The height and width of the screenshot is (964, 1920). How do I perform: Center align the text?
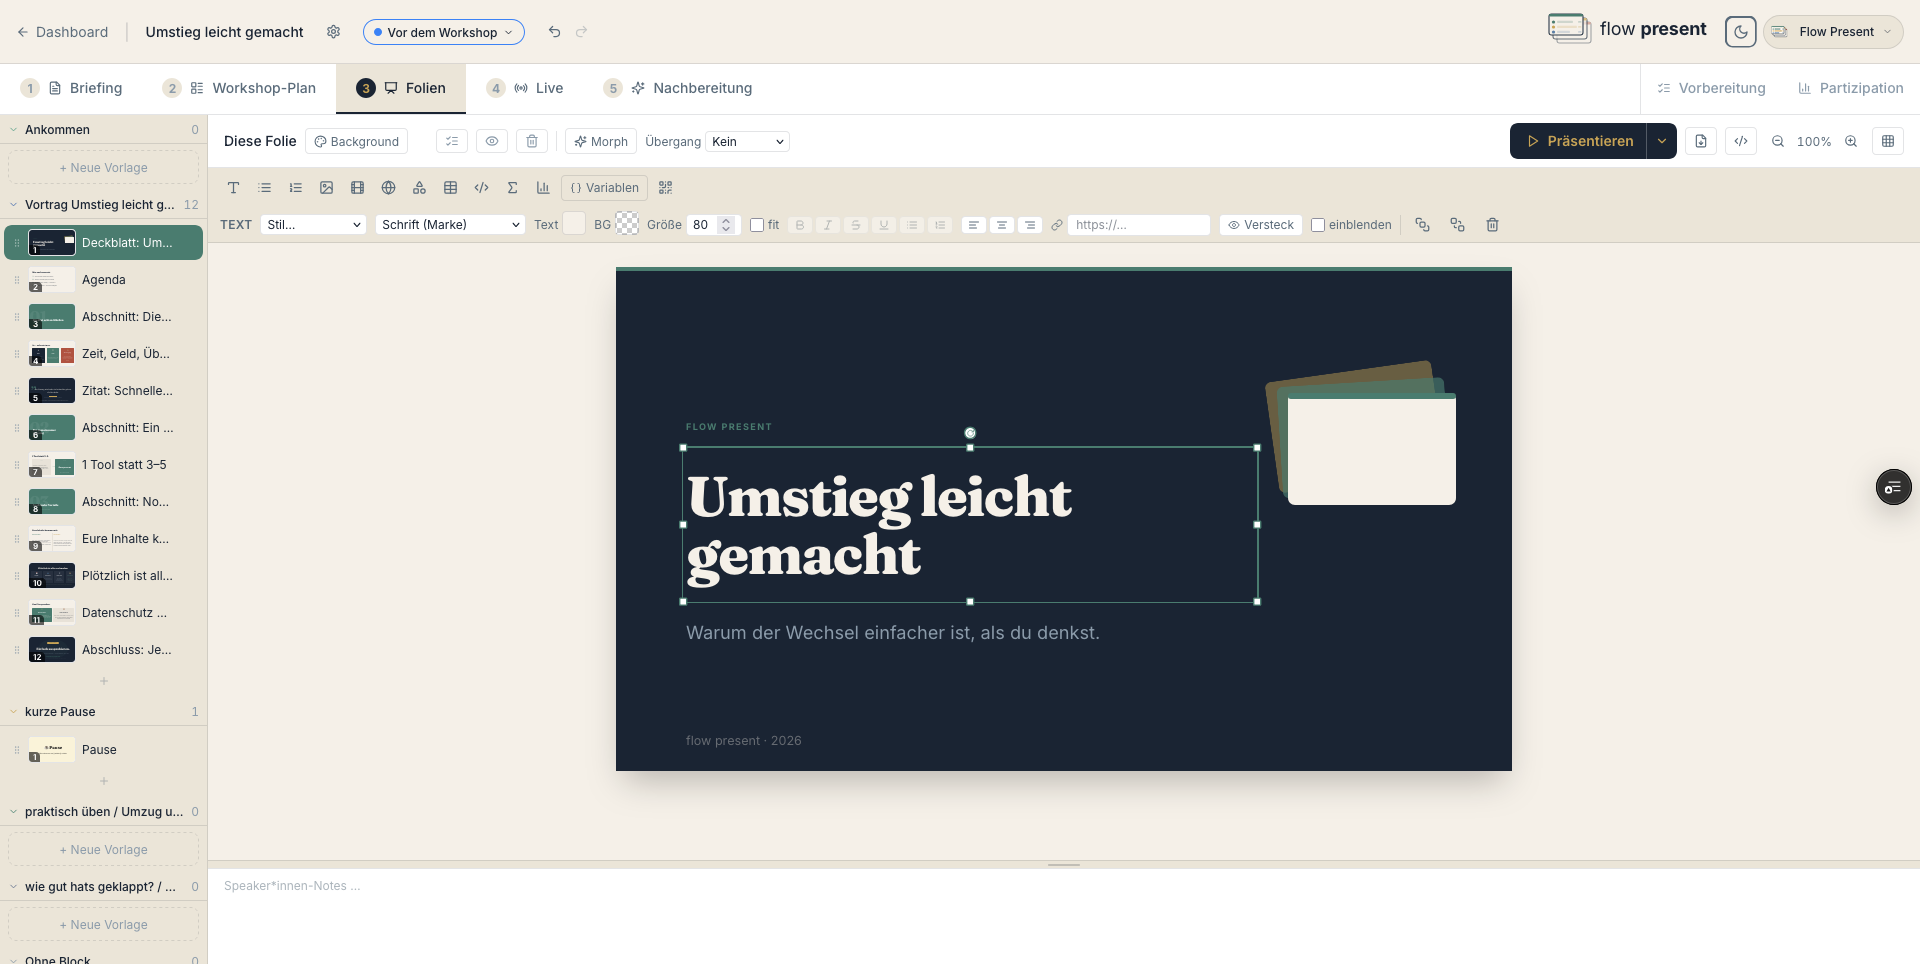[x=1001, y=225]
